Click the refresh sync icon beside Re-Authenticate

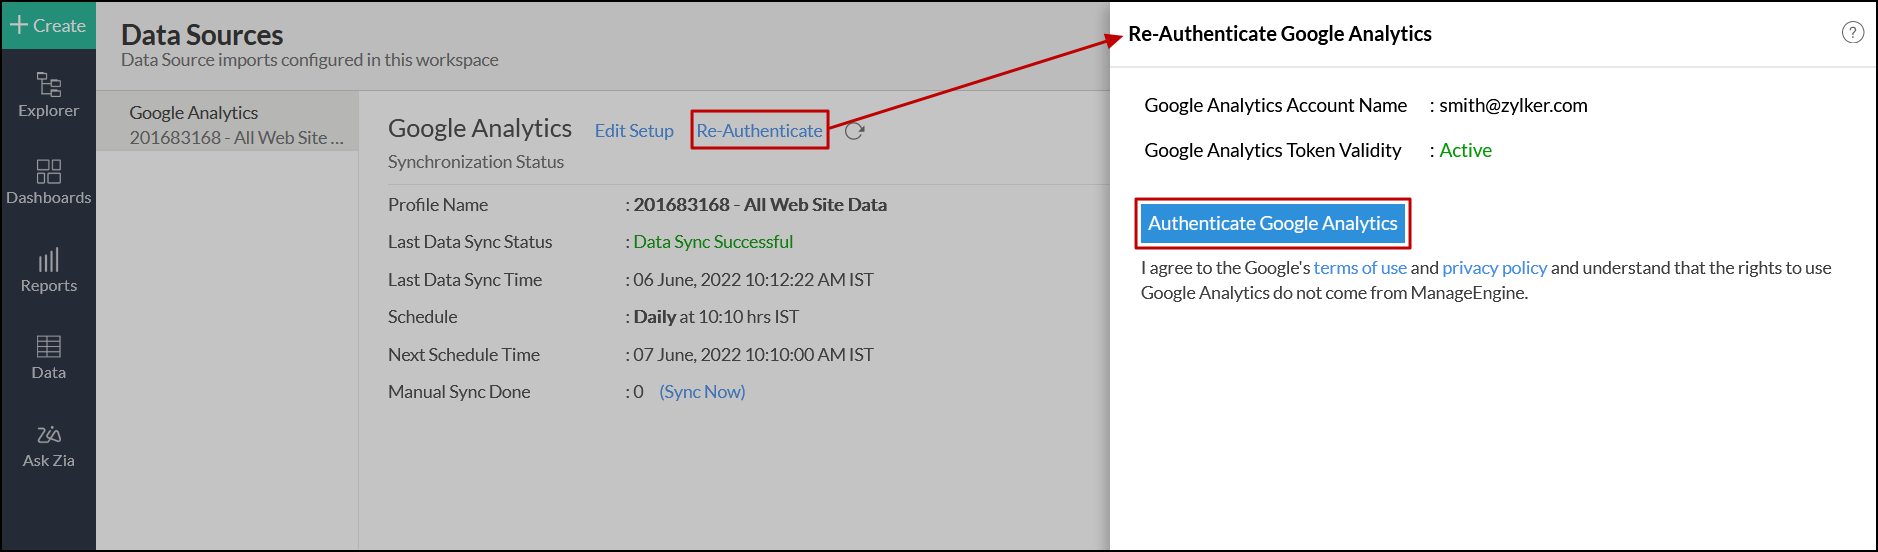pyautogui.click(x=854, y=131)
